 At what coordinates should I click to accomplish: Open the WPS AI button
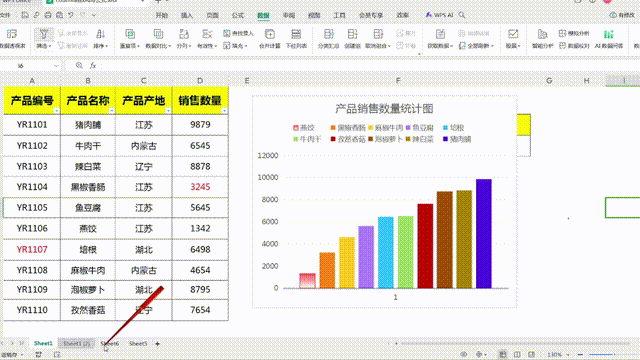click(439, 15)
